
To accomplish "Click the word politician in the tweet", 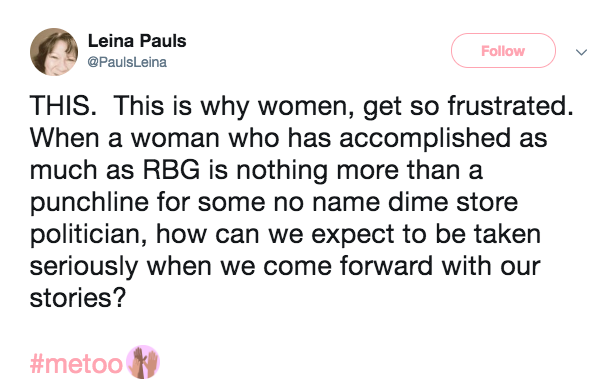I will point(89,235).
